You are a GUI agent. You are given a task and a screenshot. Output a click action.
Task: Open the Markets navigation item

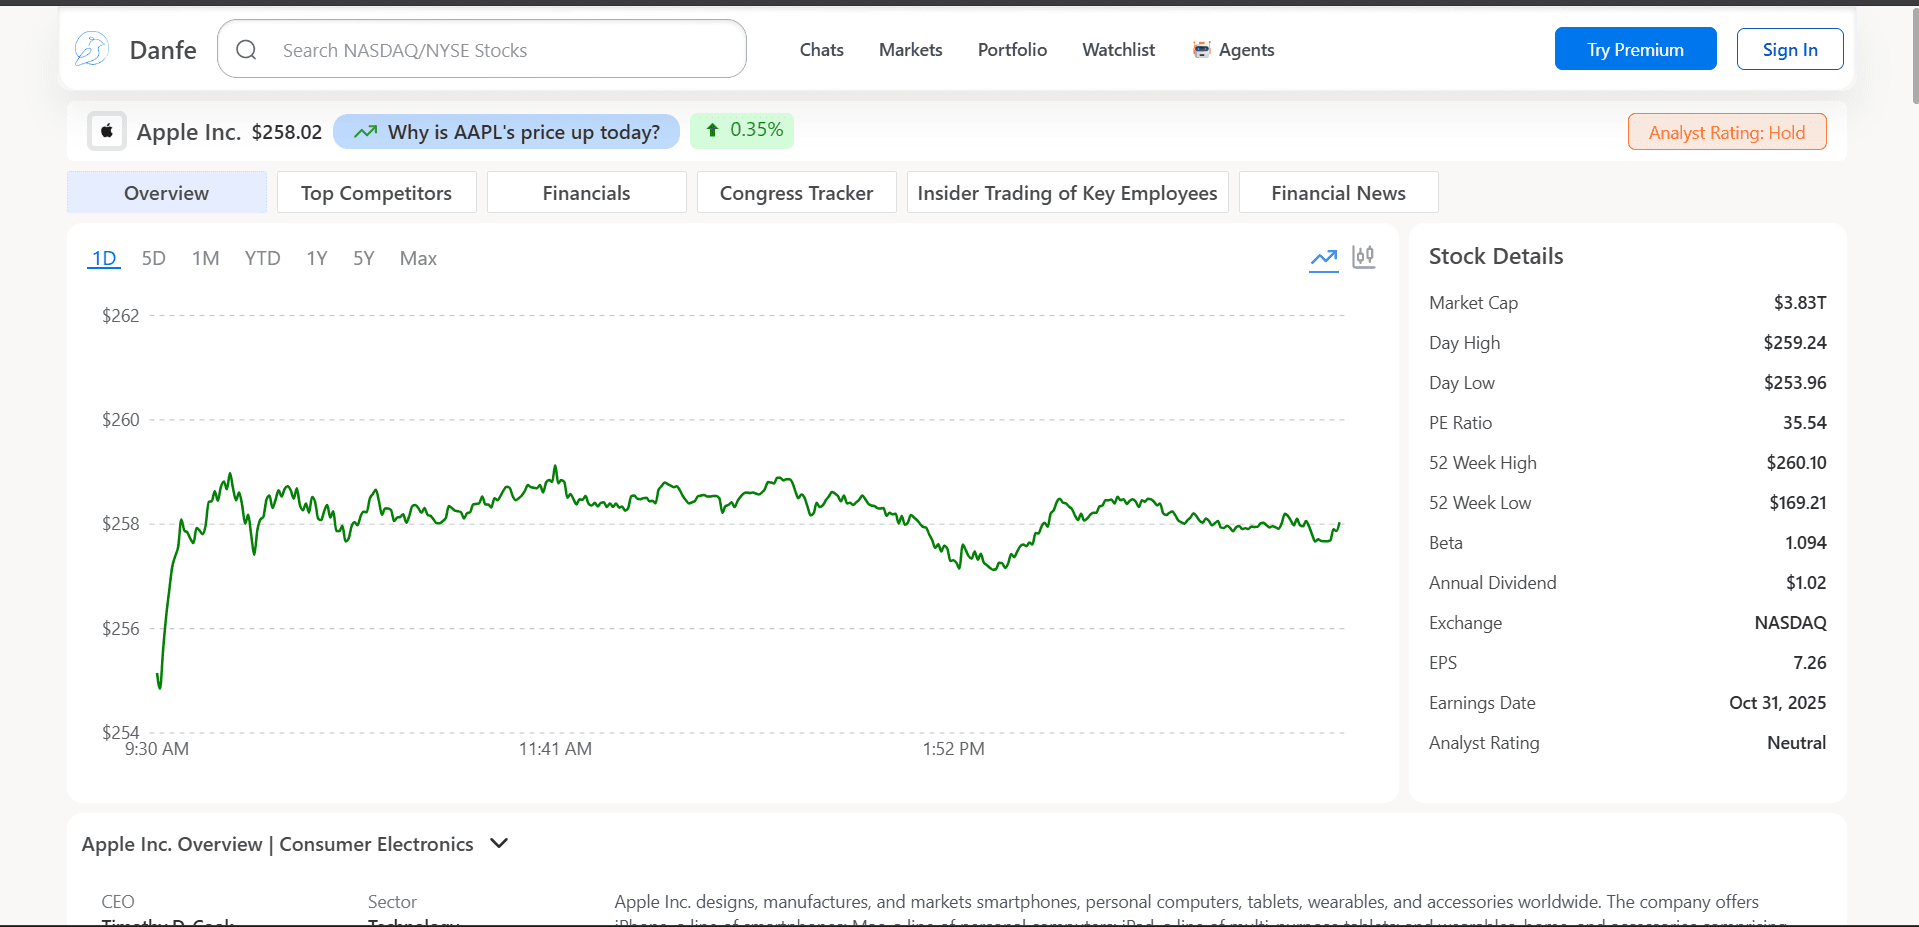[909, 49]
